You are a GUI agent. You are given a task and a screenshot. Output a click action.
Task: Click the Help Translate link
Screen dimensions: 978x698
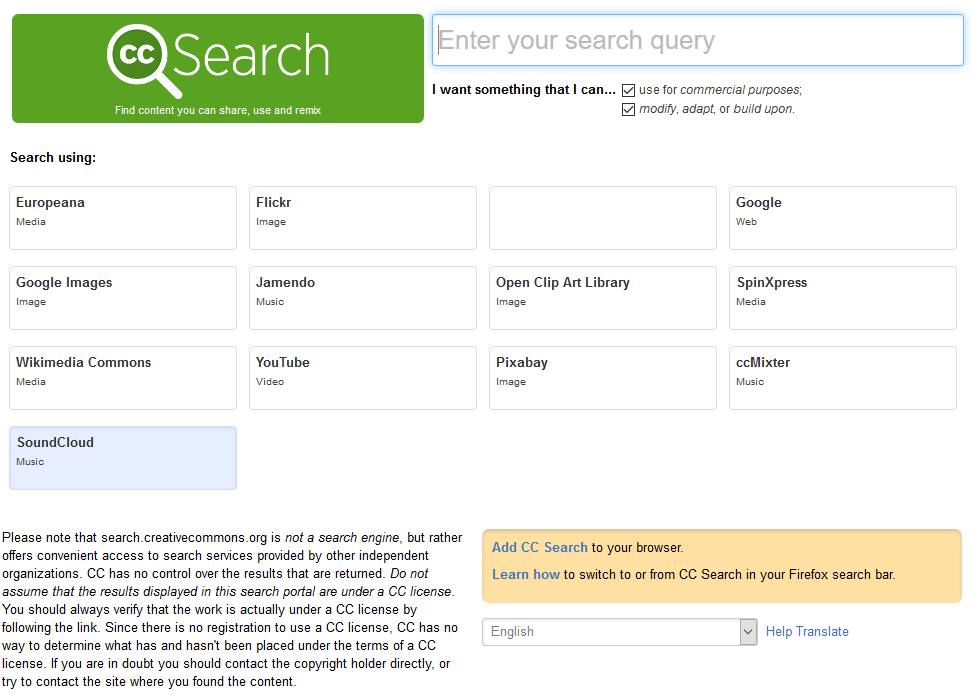point(807,631)
